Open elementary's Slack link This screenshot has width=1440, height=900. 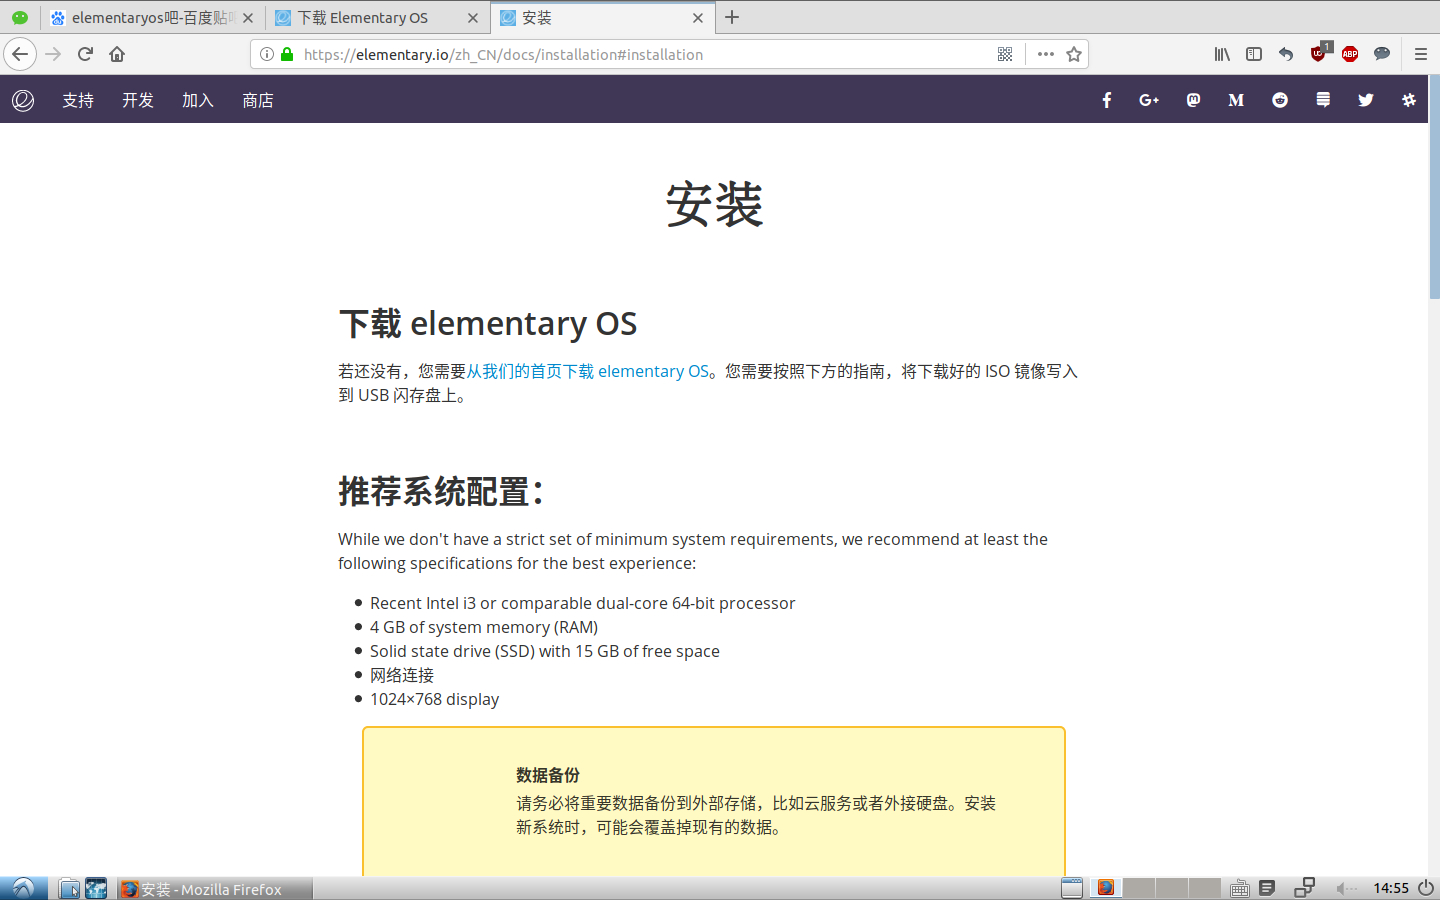[x=1409, y=100]
